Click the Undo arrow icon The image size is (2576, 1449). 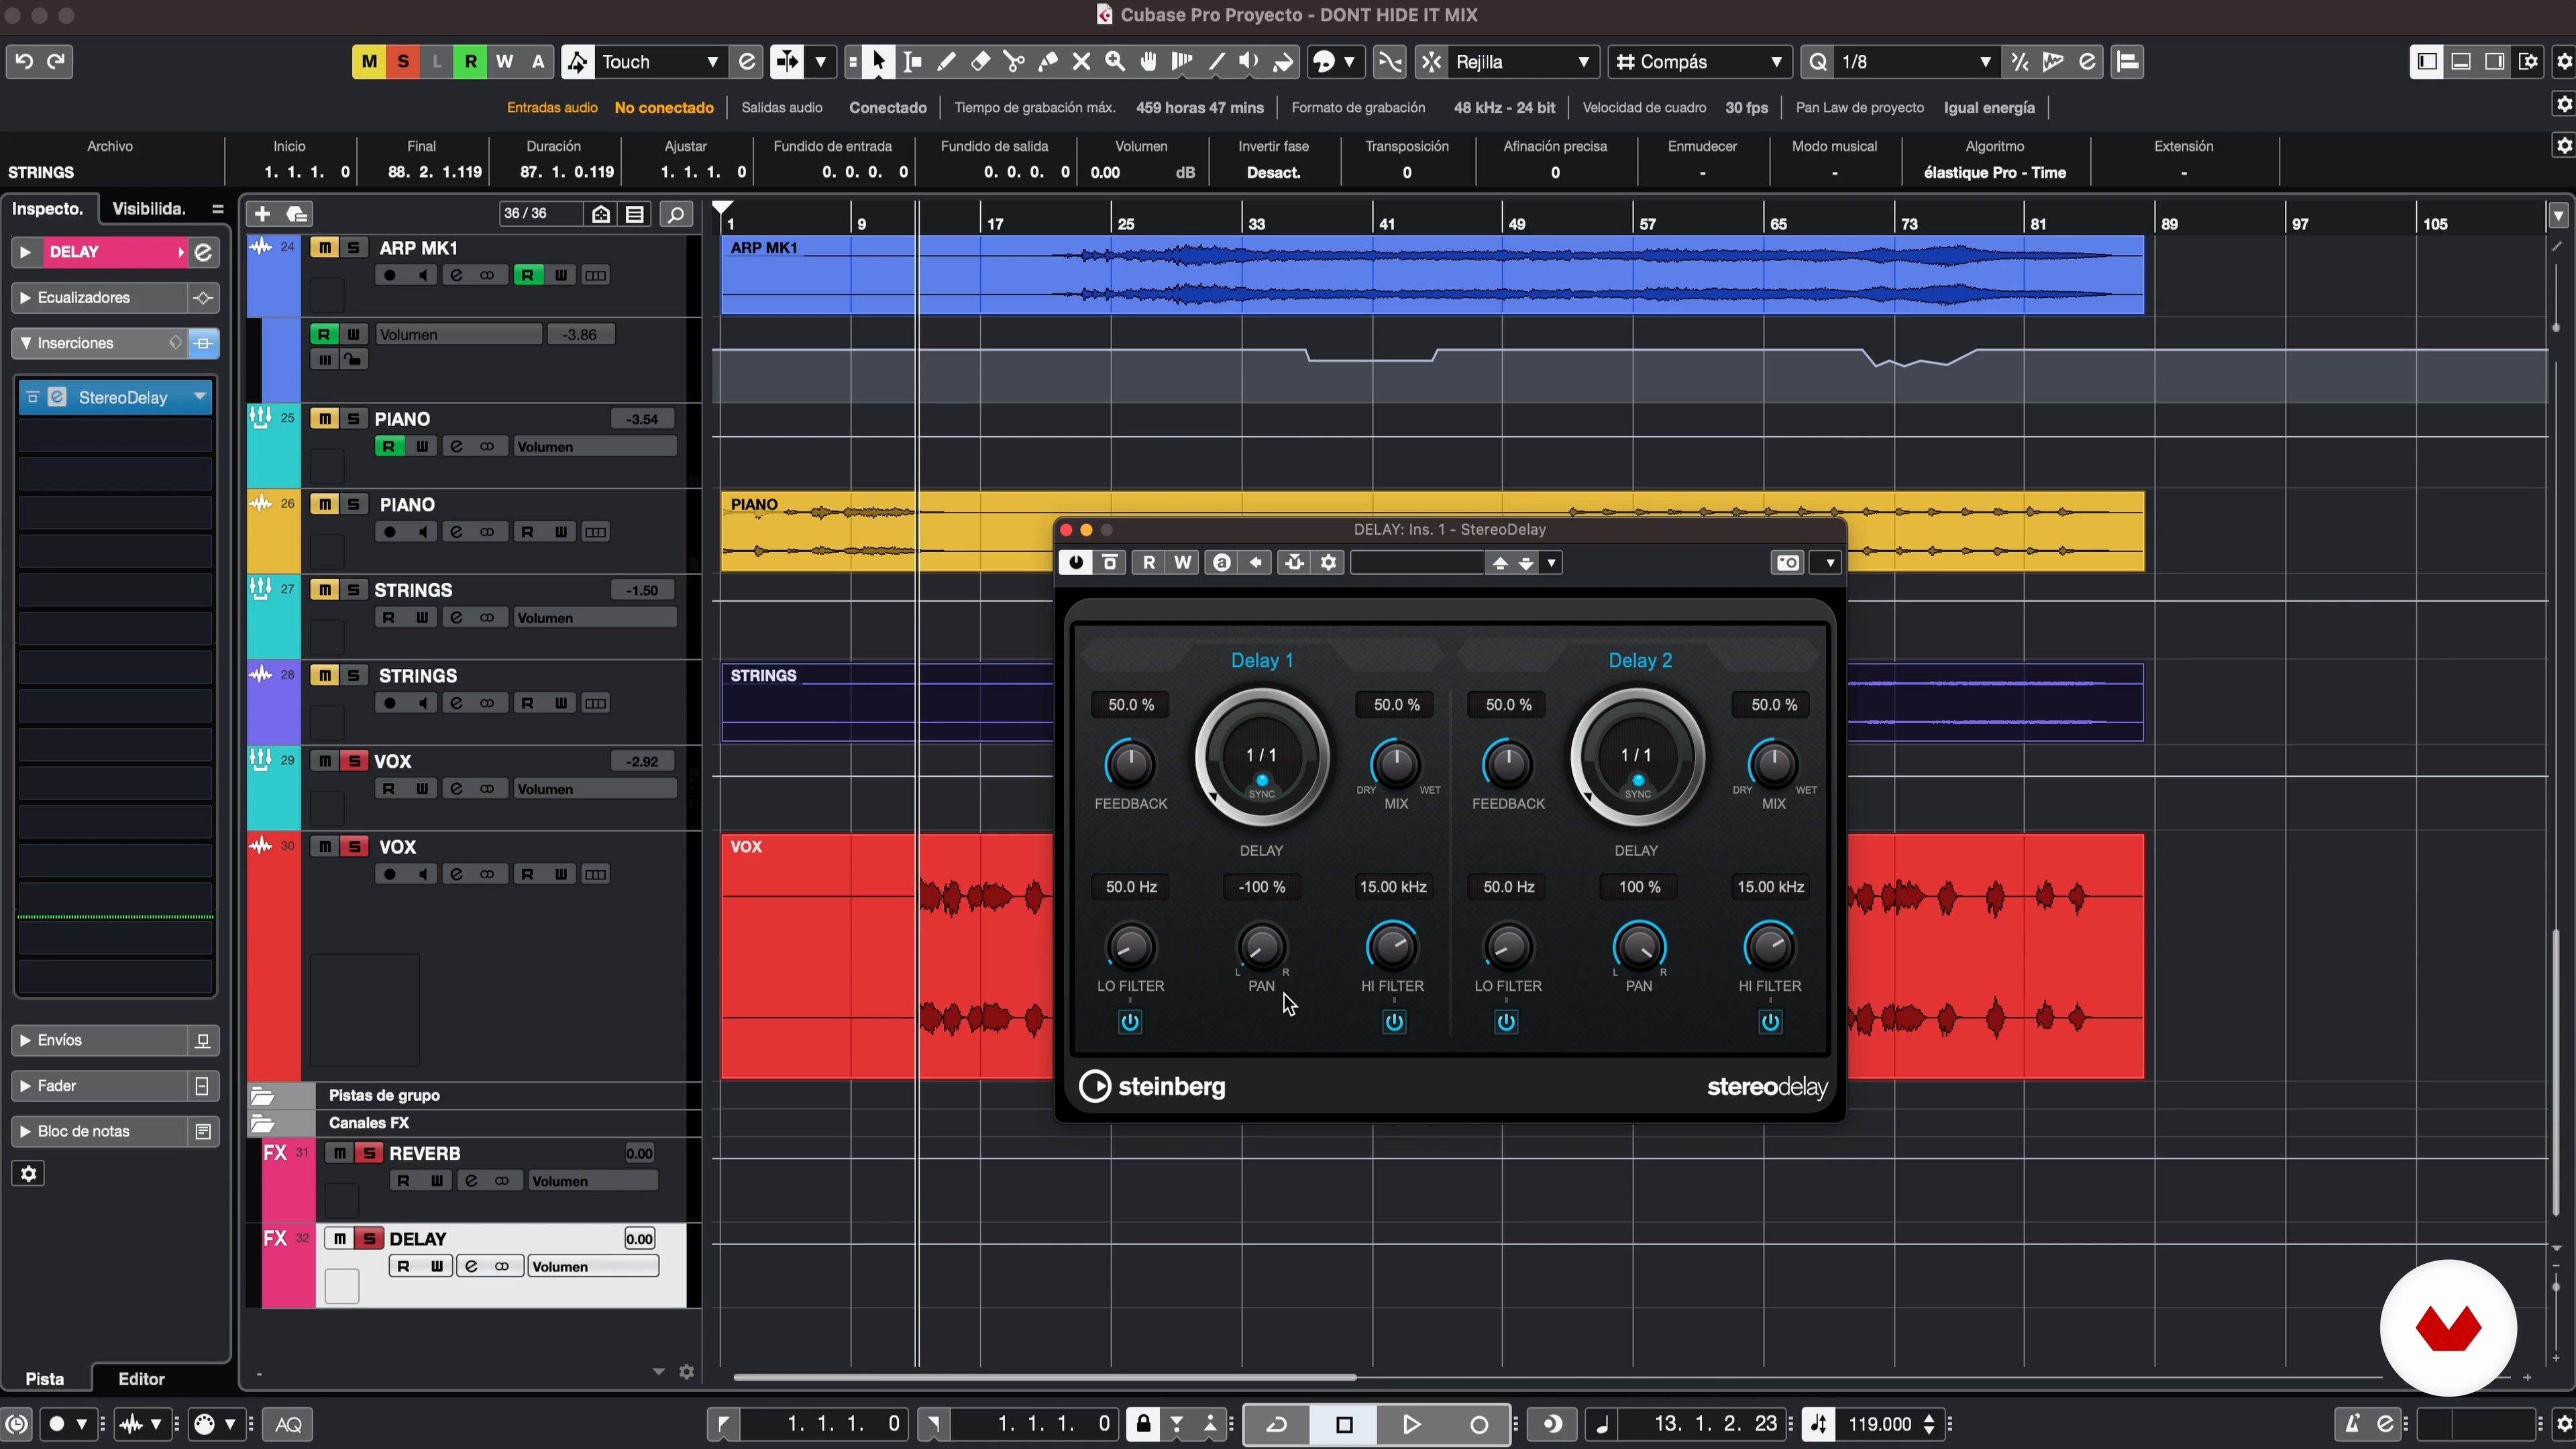[x=24, y=62]
